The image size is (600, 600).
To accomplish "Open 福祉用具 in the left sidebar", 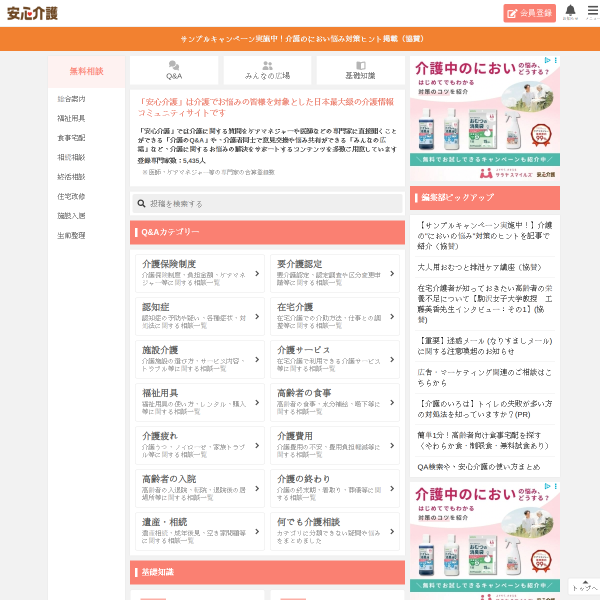I will point(71,118).
